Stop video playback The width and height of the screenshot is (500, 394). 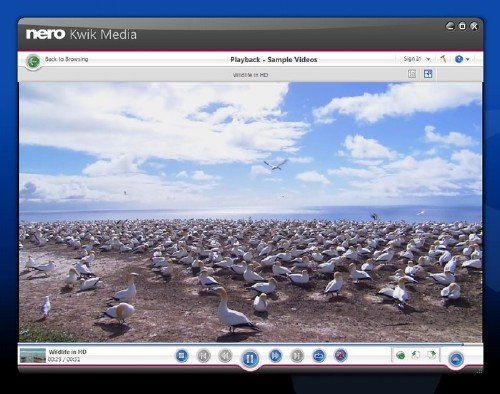182,356
